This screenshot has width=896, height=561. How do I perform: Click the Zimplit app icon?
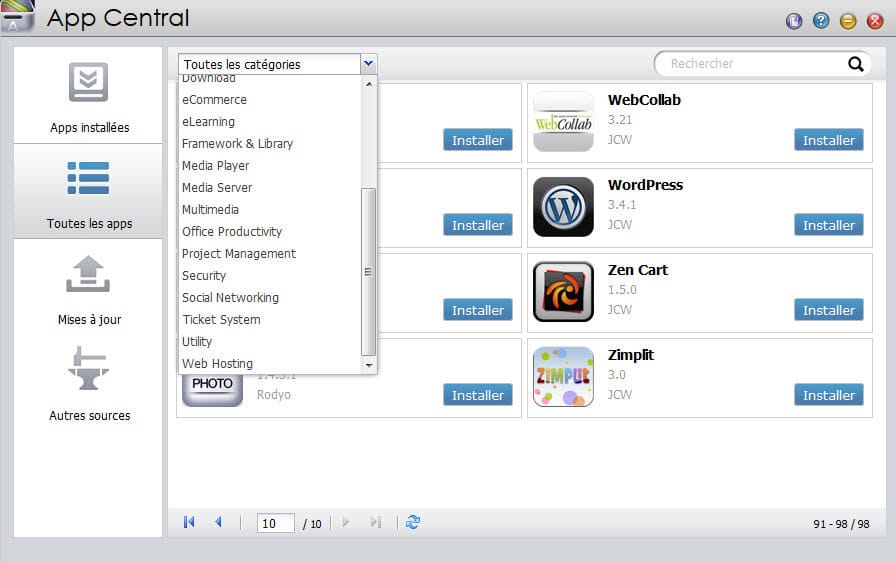click(x=563, y=377)
